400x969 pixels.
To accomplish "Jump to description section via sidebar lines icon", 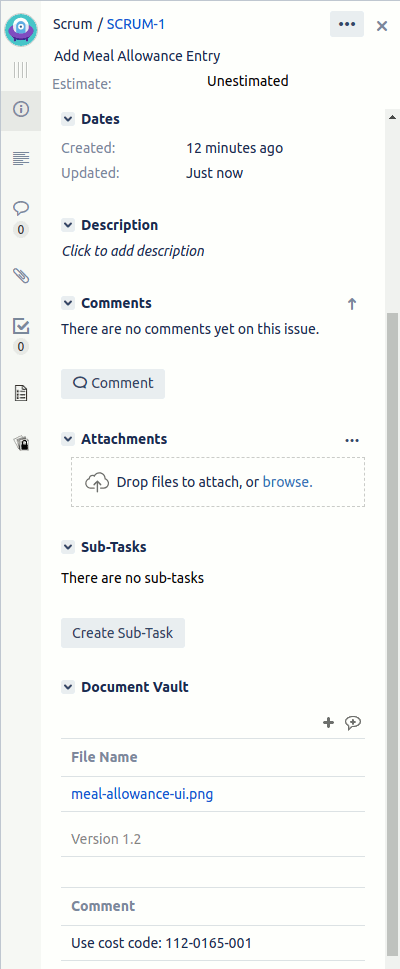I will click(21, 159).
